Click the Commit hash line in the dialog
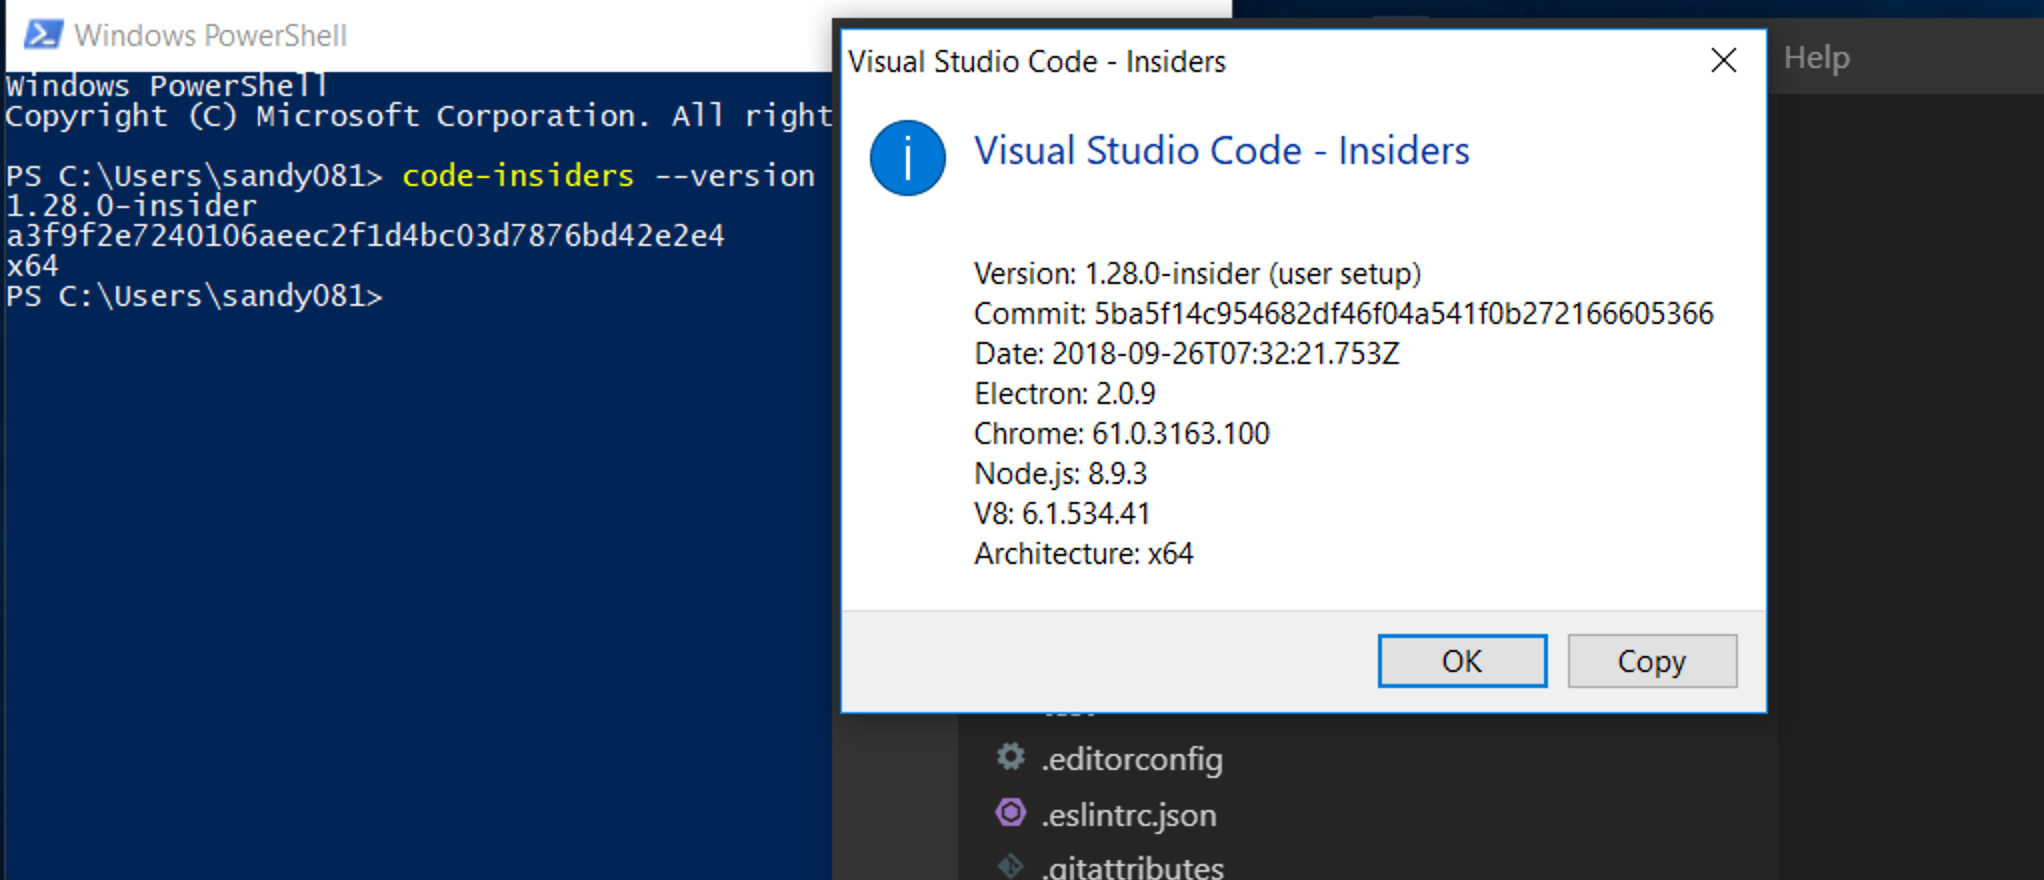This screenshot has width=2044, height=880. pos(1344,314)
